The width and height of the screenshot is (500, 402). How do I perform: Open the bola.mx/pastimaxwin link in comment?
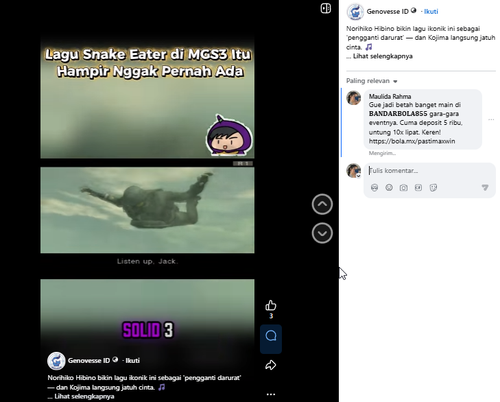pyautogui.click(x=412, y=141)
